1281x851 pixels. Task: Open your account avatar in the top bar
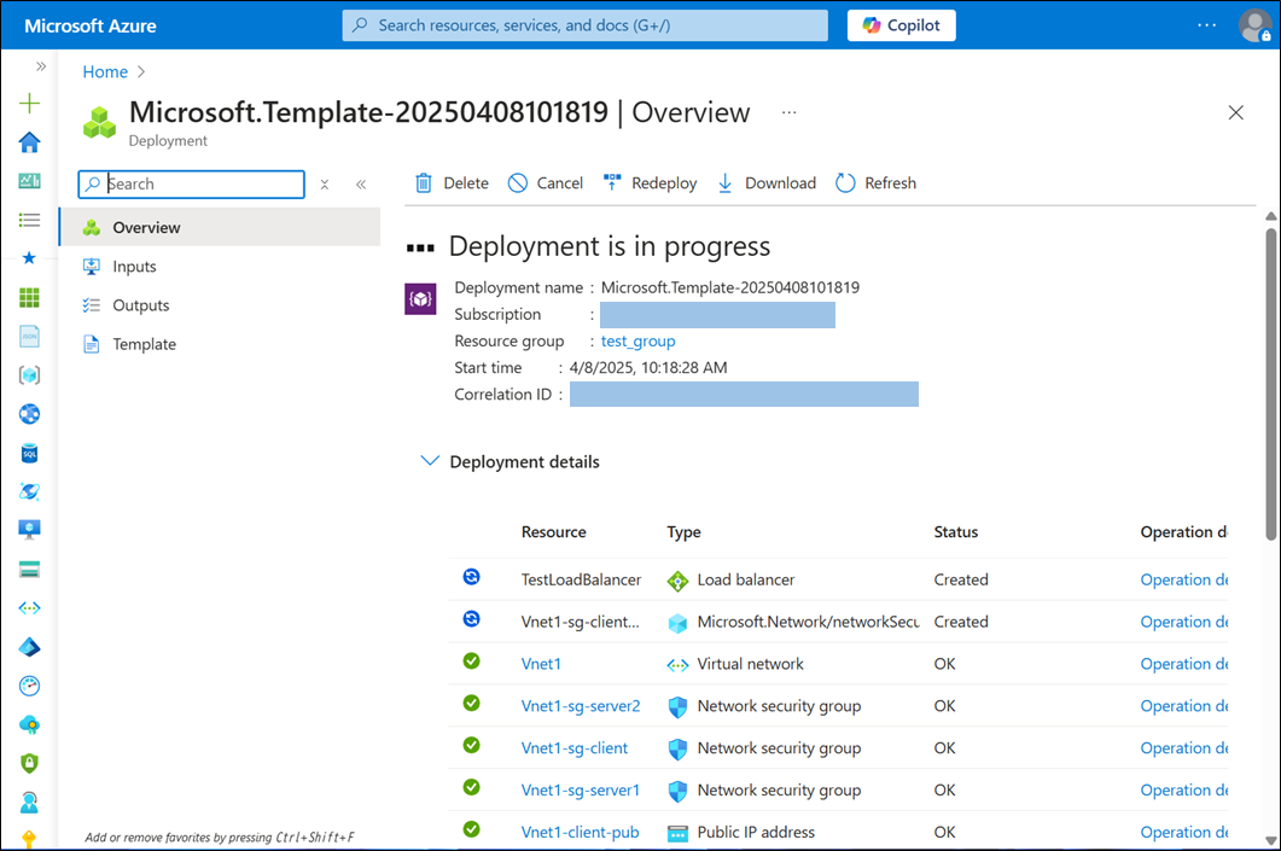(x=1255, y=25)
